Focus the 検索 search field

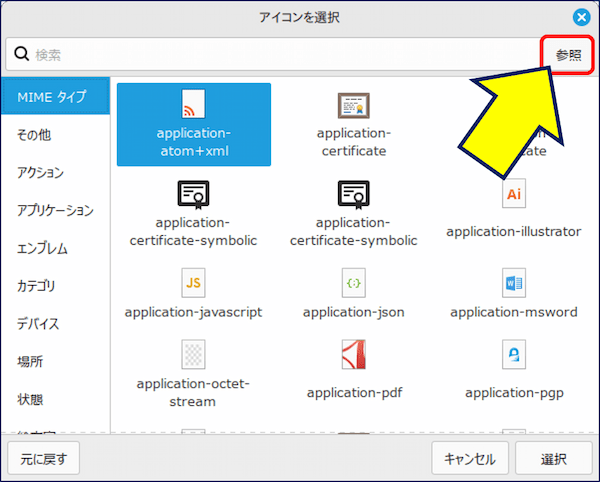(280, 55)
